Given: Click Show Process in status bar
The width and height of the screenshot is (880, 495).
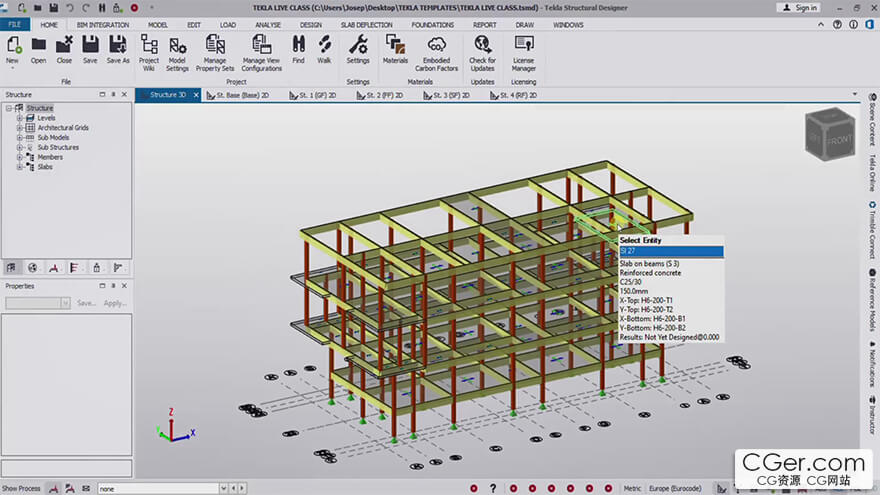Looking at the screenshot, I should 21,488.
